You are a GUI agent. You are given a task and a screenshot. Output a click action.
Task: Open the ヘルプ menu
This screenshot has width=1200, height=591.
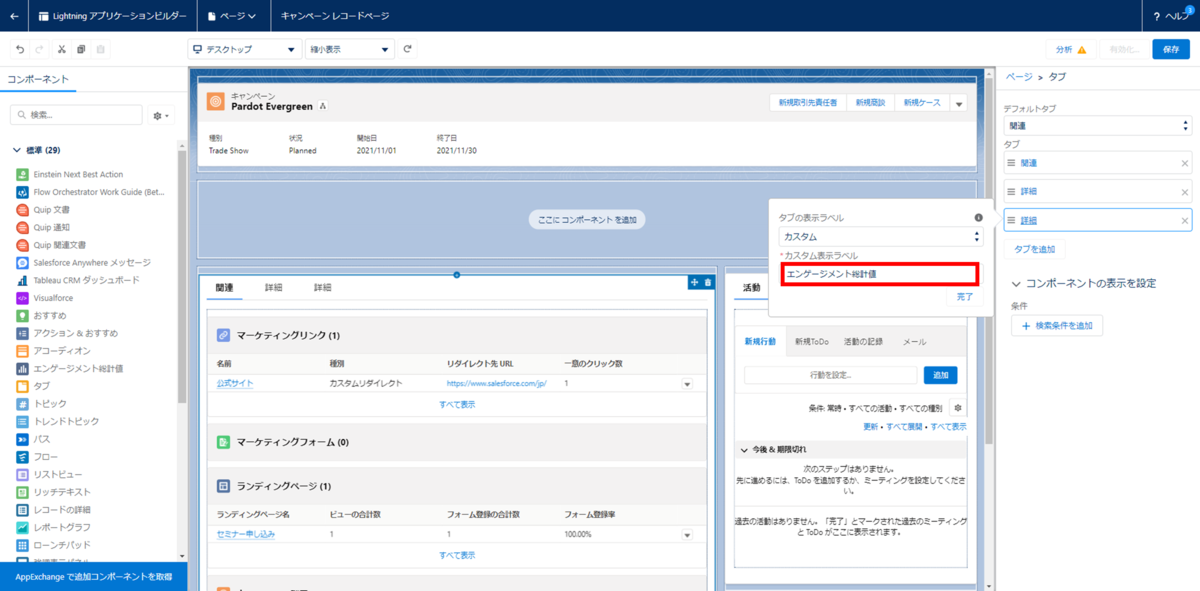click(1174, 16)
